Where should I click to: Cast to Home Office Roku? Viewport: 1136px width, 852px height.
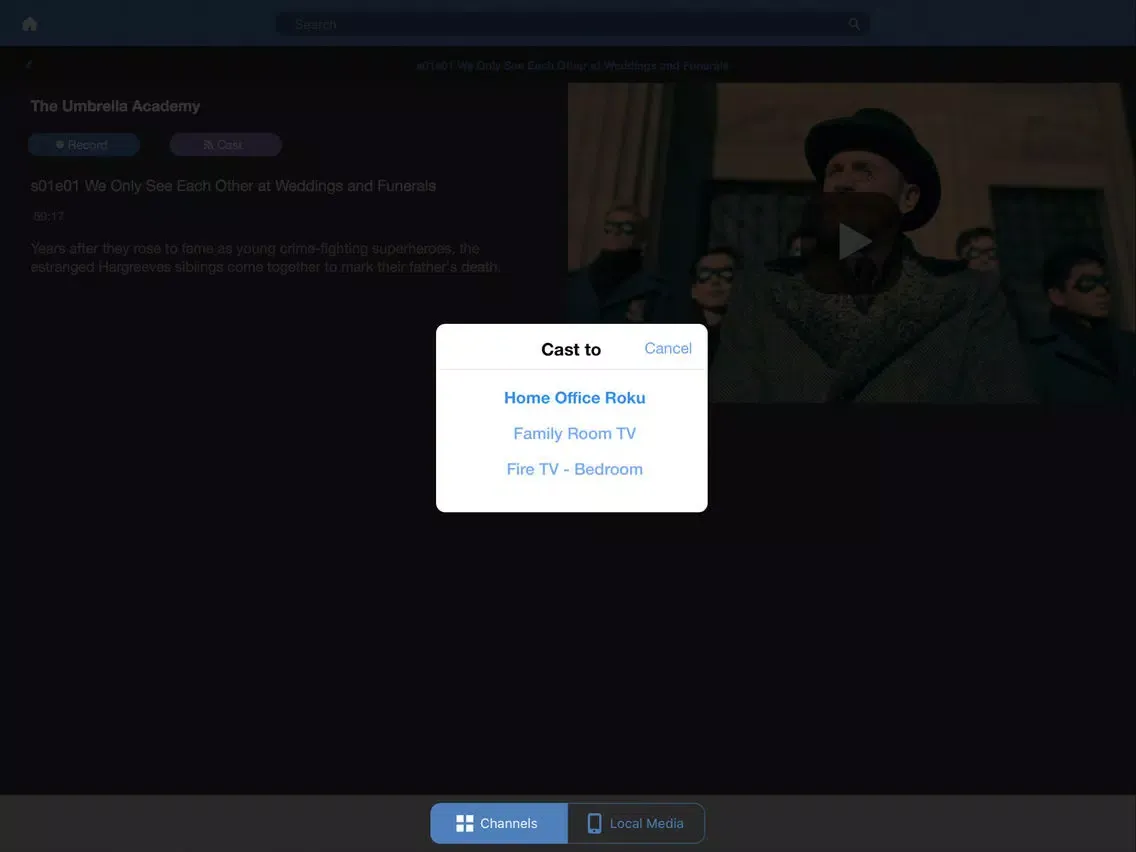(575, 398)
